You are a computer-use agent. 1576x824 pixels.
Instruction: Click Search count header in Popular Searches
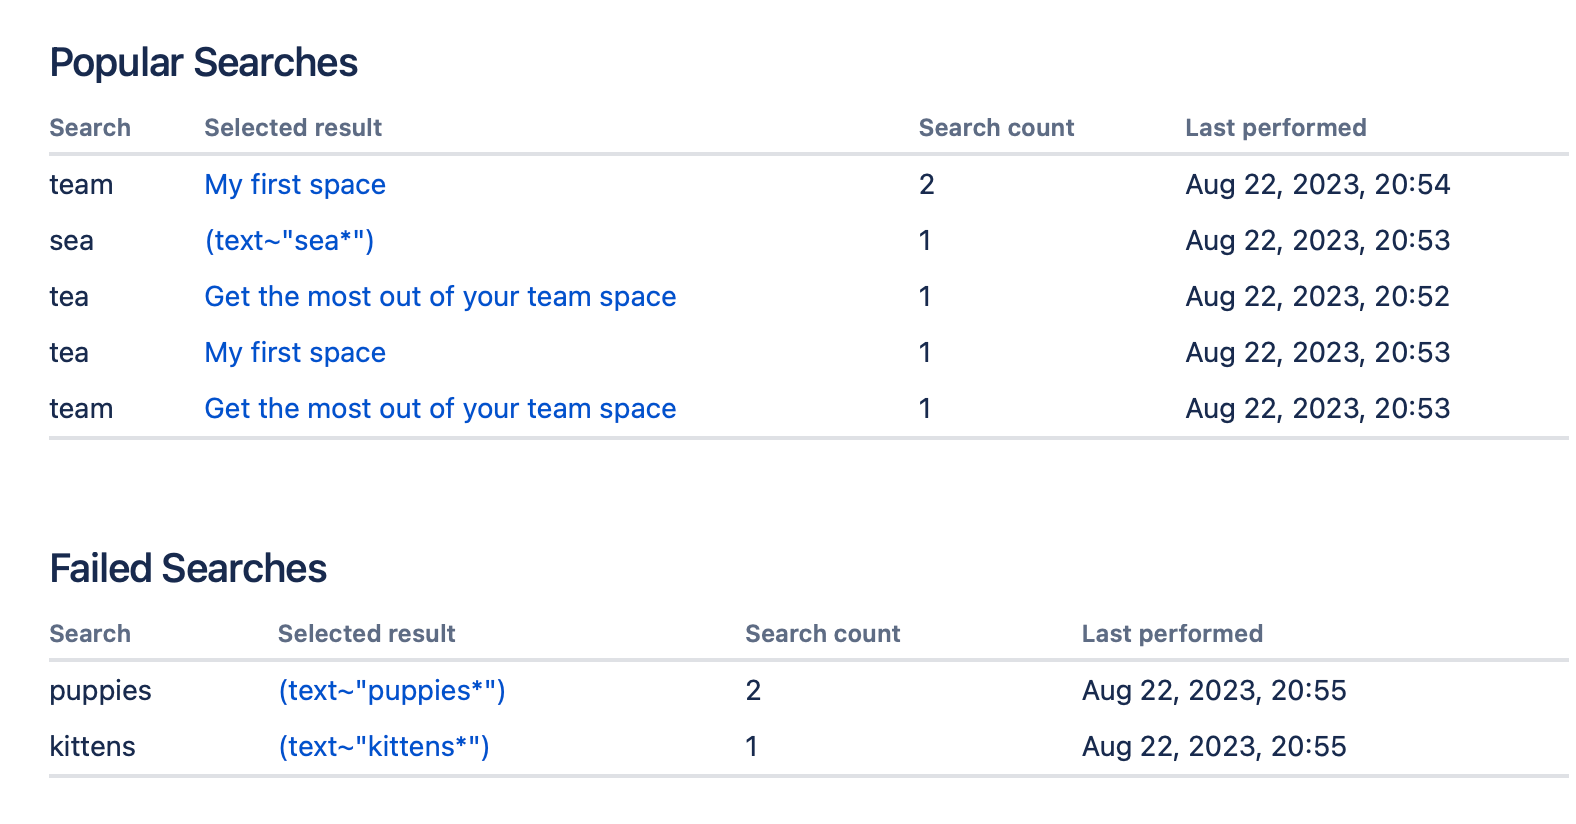[x=996, y=128]
